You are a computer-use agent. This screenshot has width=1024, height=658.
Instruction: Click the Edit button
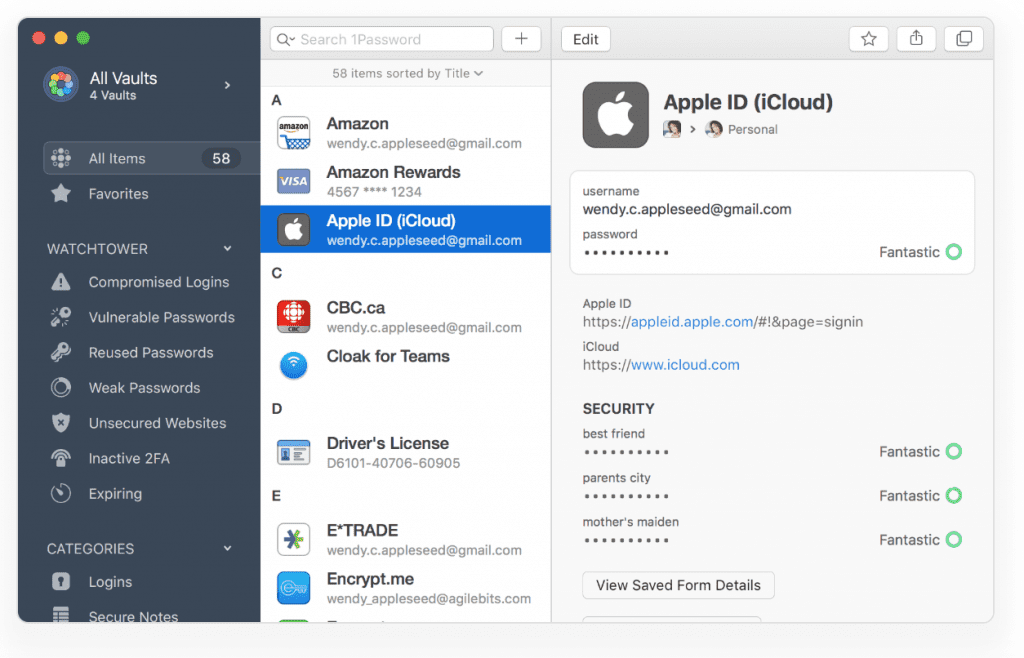point(586,39)
